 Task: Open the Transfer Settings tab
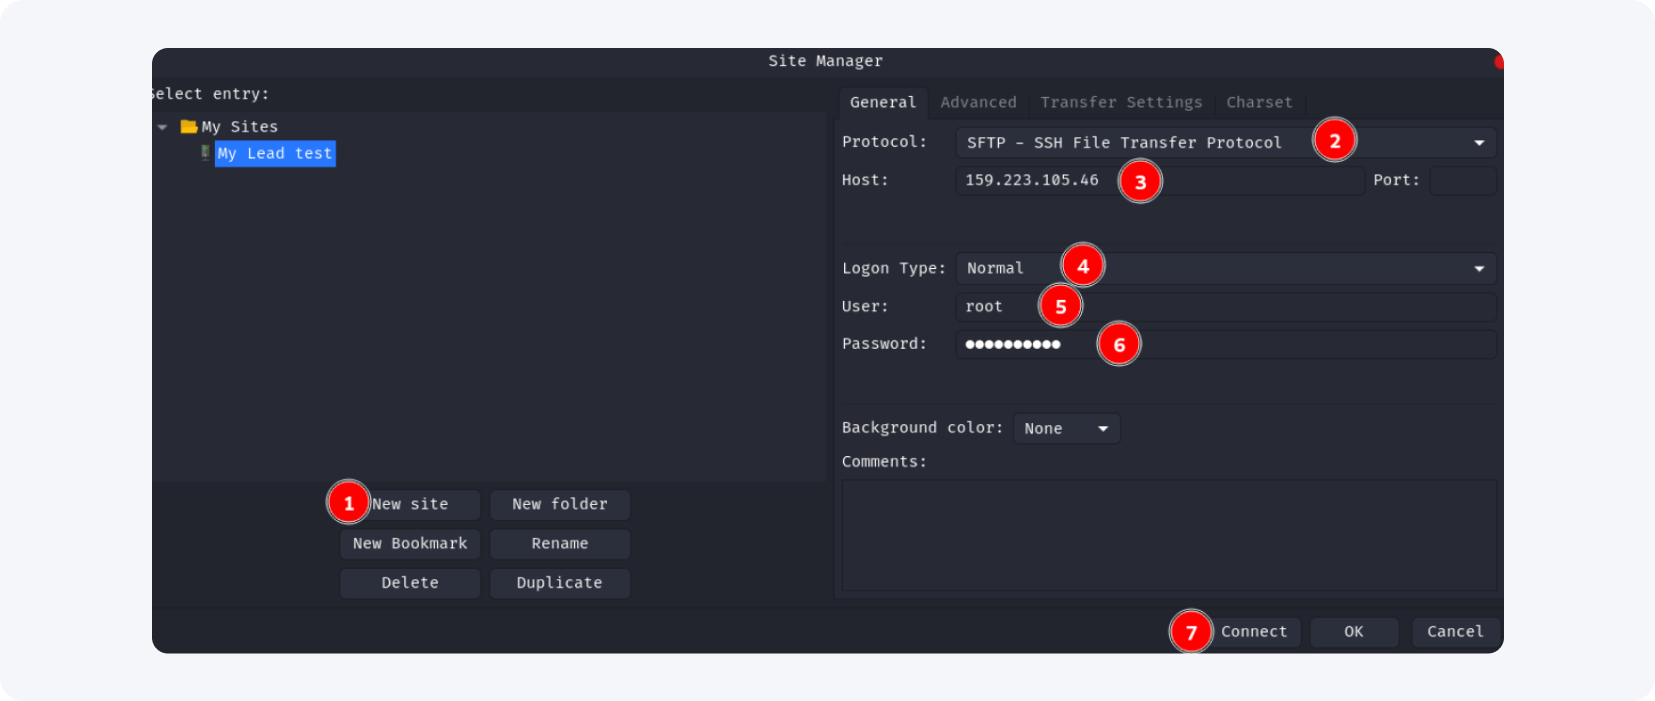[x=1121, y=103]
